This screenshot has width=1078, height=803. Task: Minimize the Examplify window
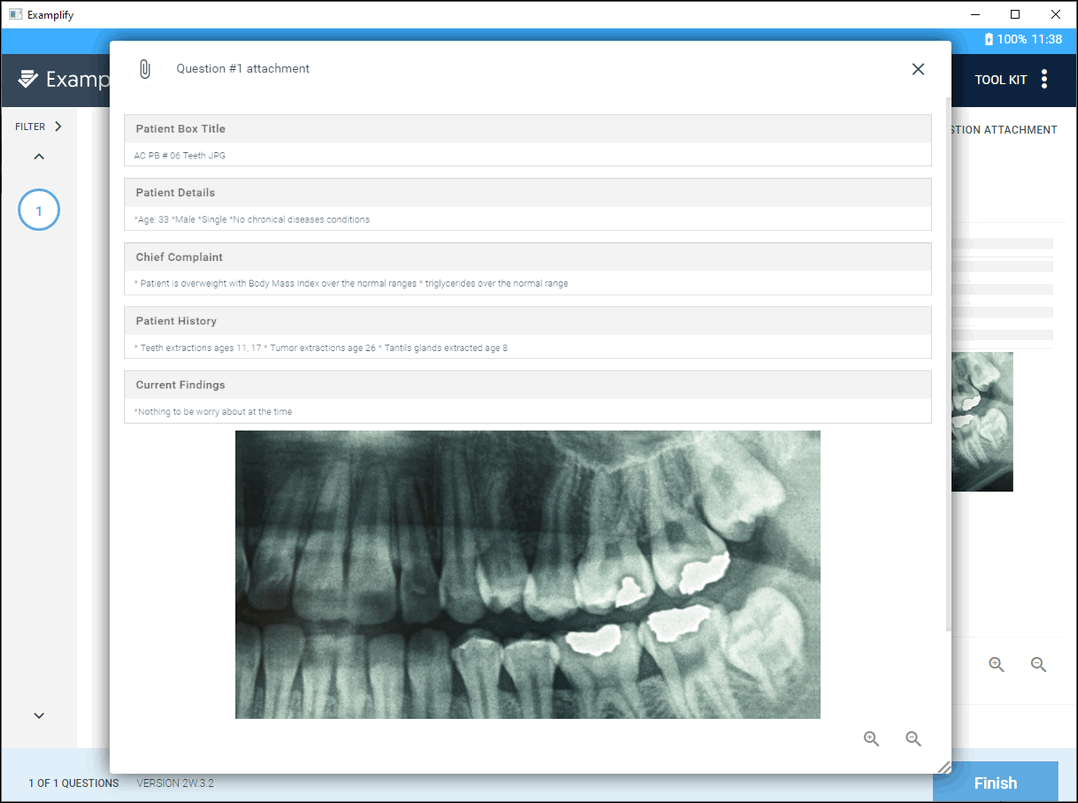pyautogui.click(x=975, y=14)
